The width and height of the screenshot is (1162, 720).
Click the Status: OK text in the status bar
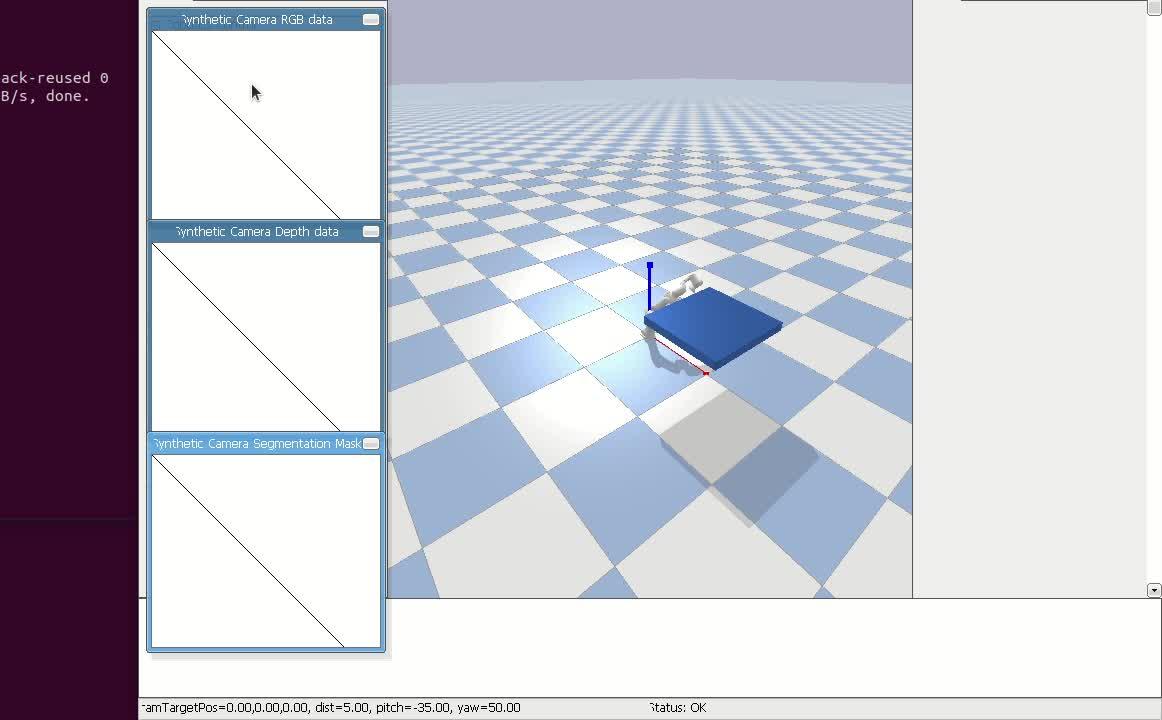[677, 707]
